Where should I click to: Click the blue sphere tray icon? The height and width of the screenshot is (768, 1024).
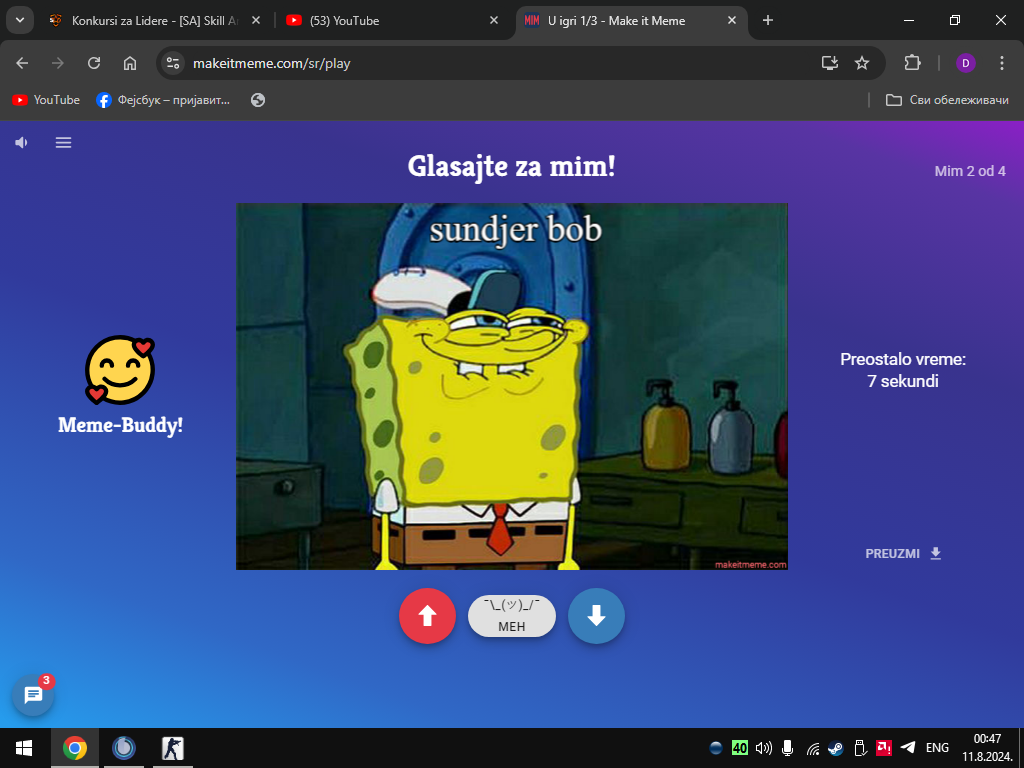click(716, 748)
